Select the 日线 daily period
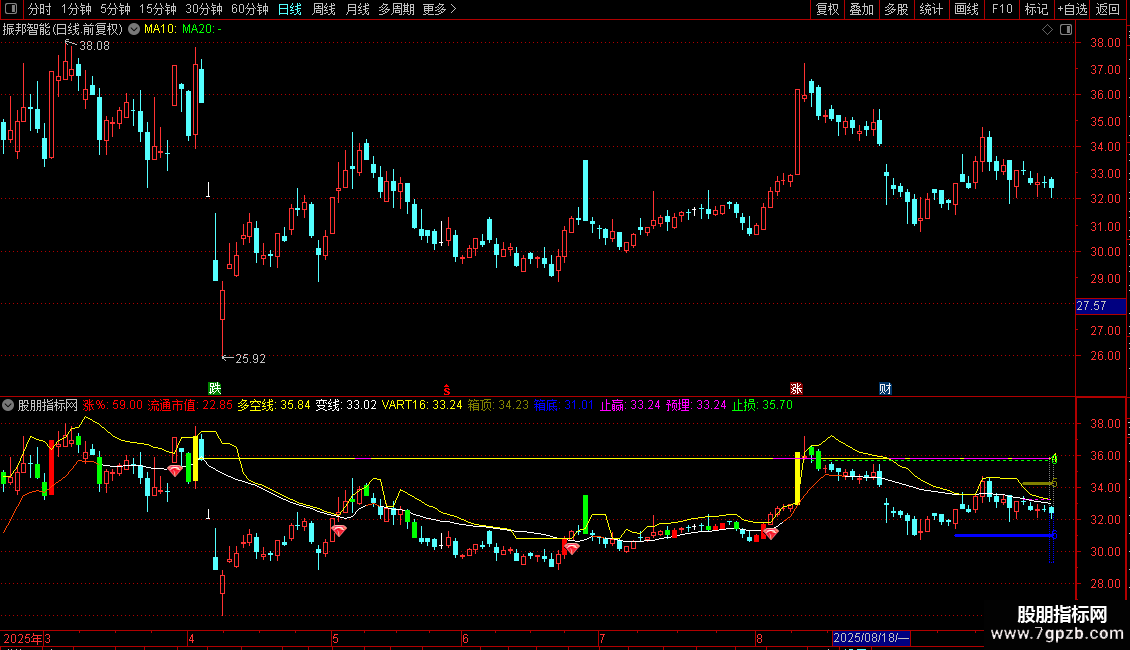Screen dimensions: 1130x650 [290, 9]
